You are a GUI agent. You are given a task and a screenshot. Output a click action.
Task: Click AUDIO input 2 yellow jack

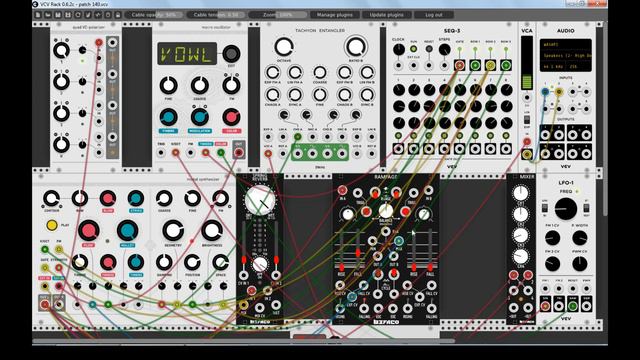[x=559, y=92]
